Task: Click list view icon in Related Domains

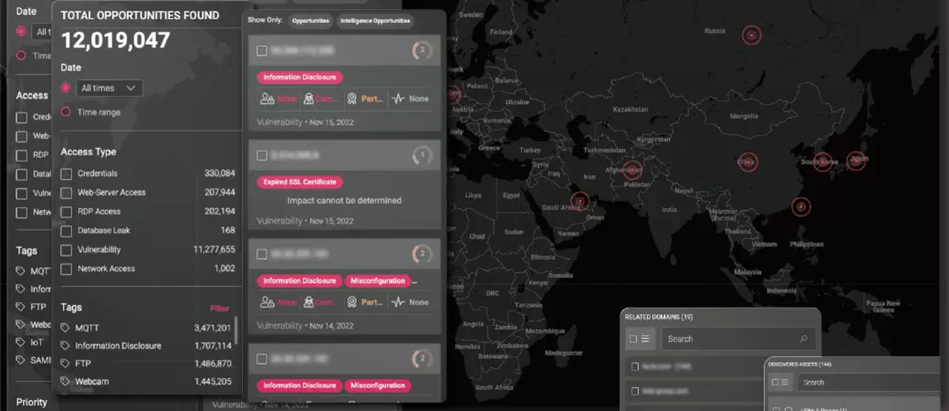Action: [645, 339]
